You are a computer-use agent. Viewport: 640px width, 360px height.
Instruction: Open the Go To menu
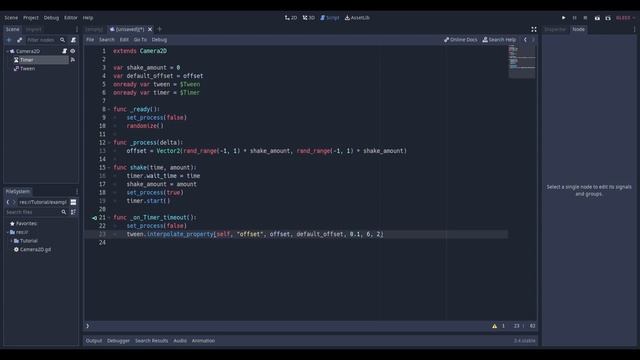pos(140,40)
